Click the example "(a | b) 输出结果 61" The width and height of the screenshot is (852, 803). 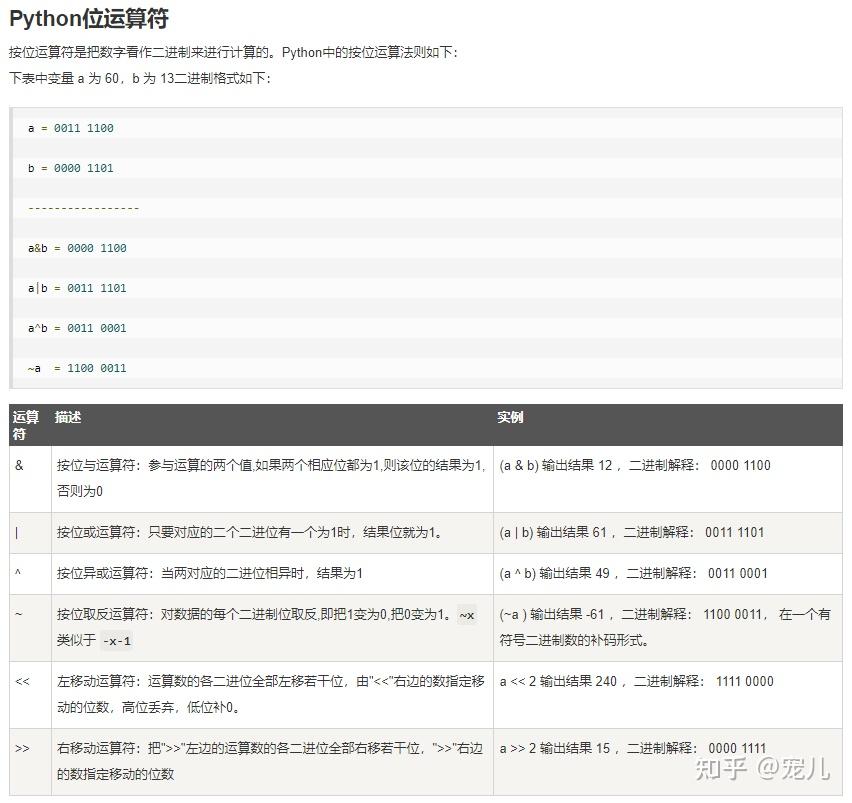point(668,533)
